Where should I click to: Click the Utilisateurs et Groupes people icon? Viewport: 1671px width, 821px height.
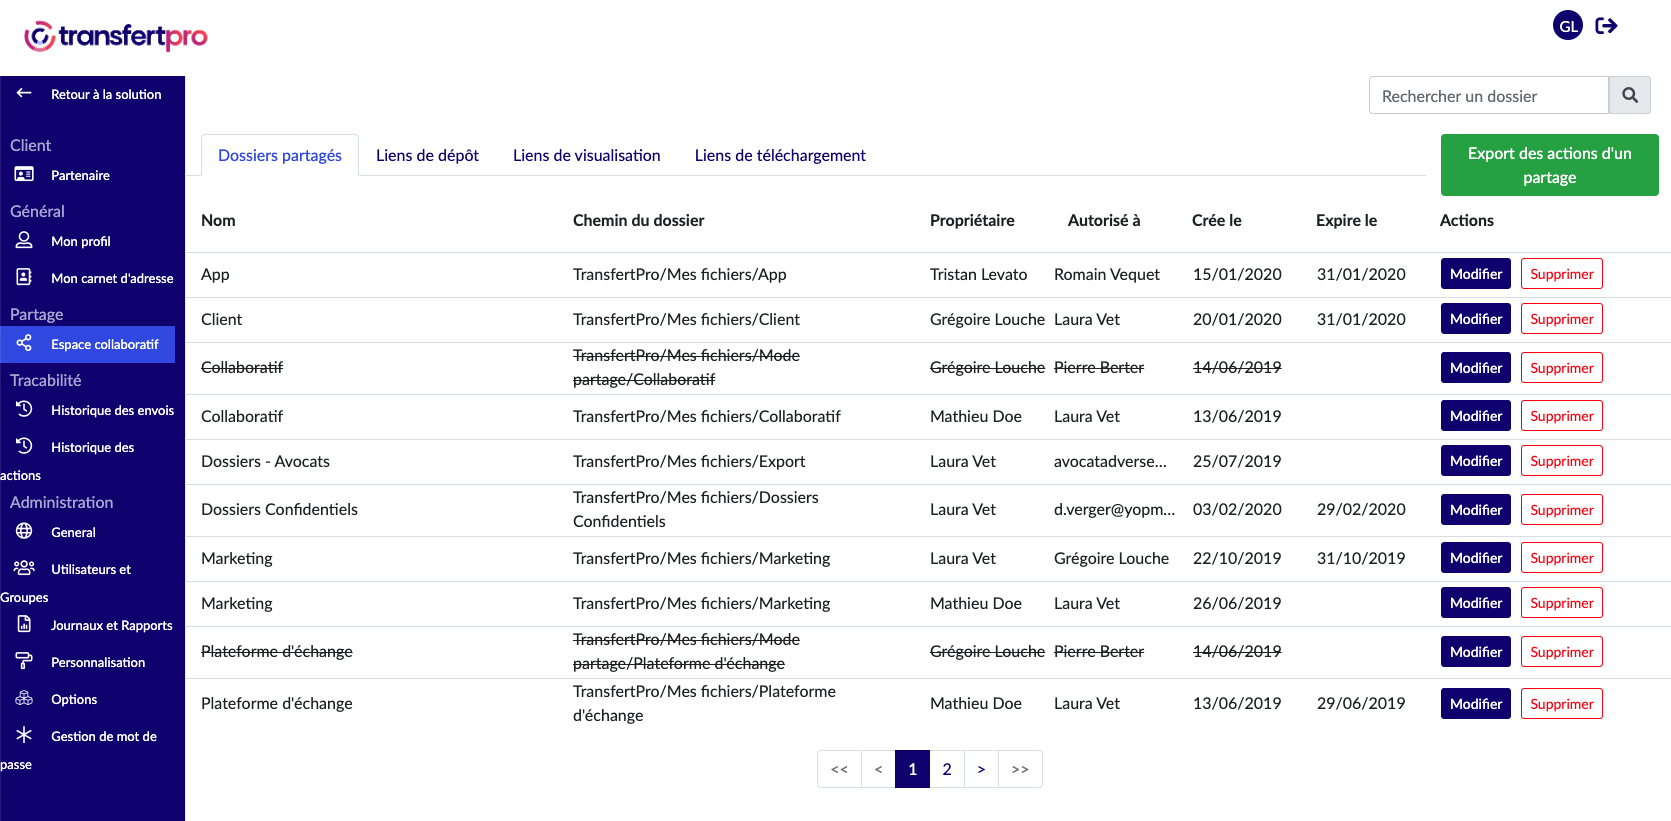24,568
